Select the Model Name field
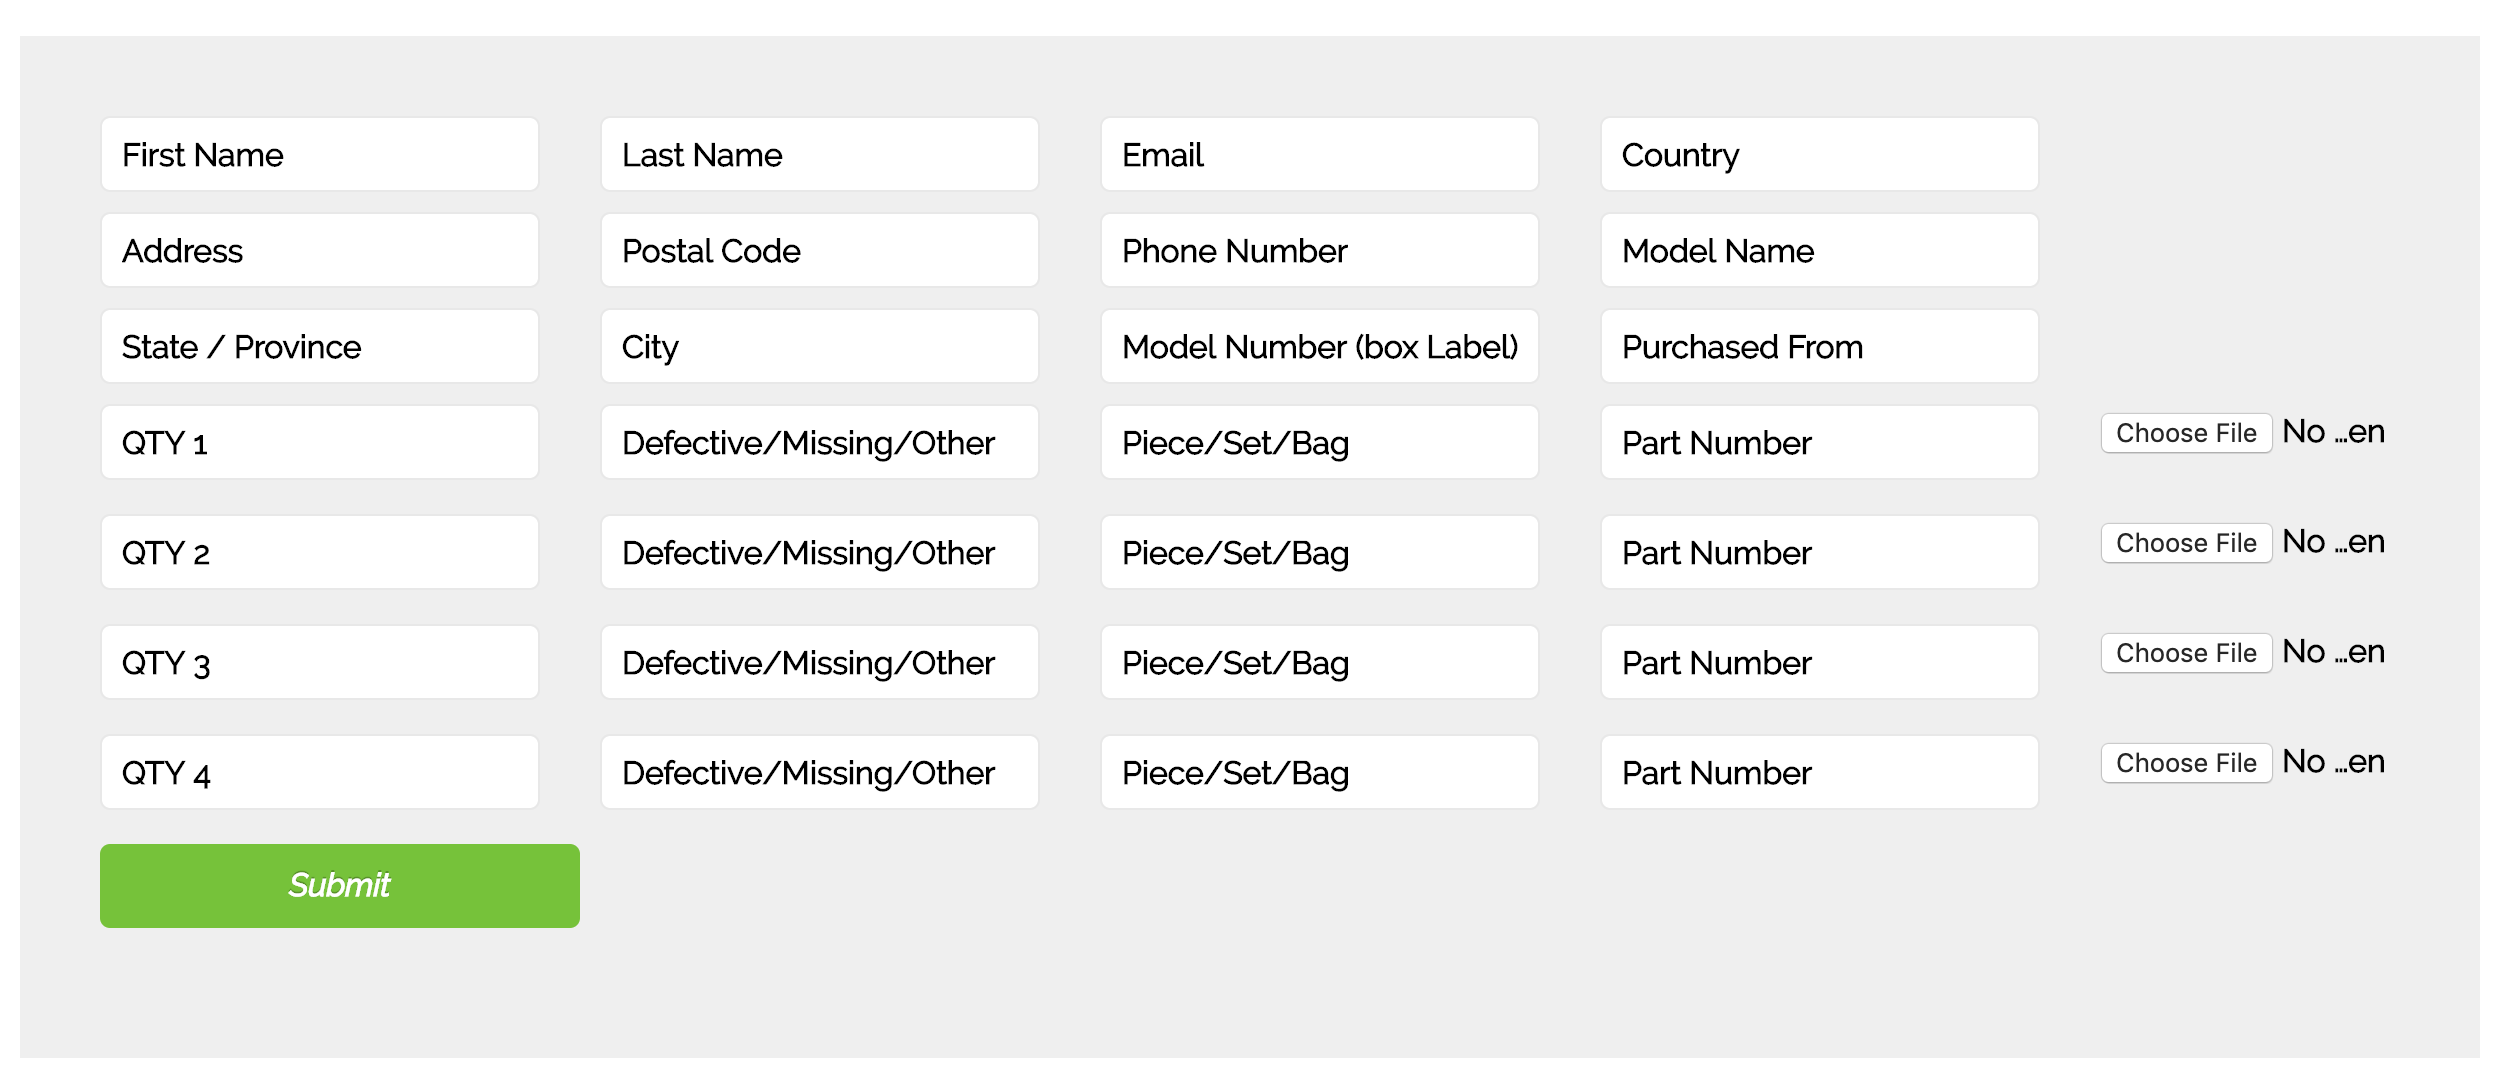 pyautogui.click(x=1819, y=251)
